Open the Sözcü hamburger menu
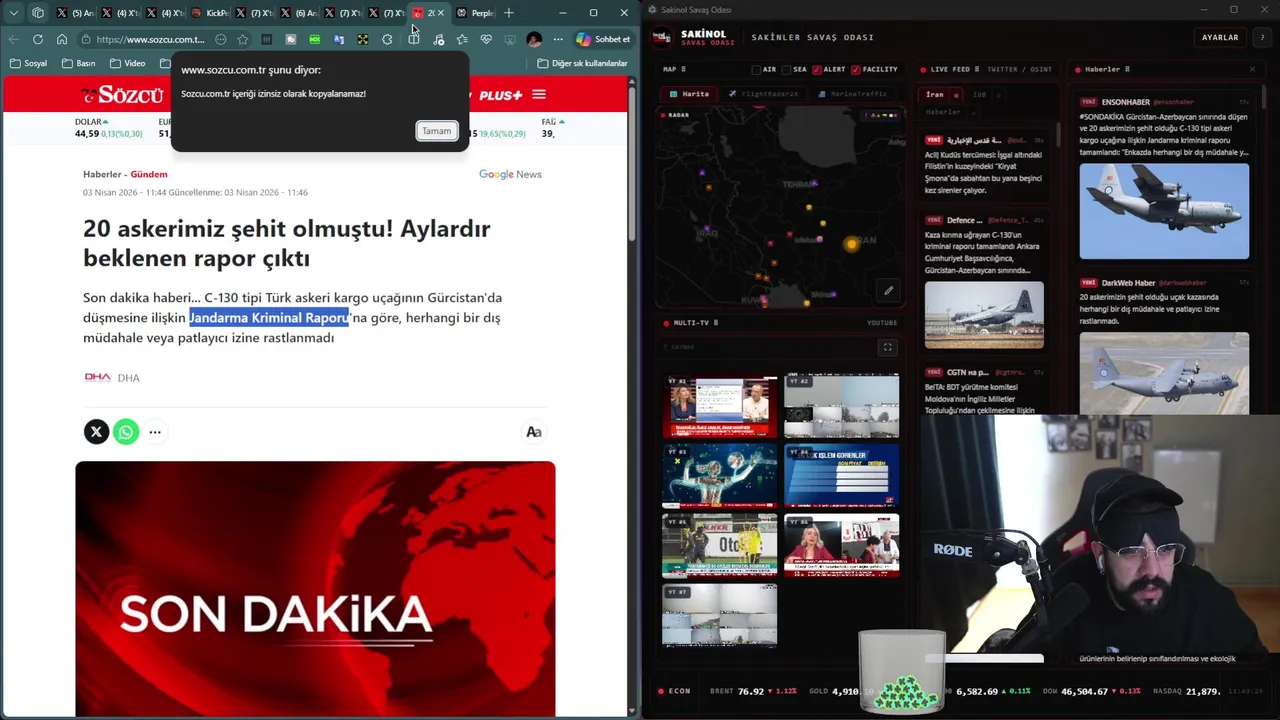The height and width of the screenshot is (720, 1280). pos(539,95)
